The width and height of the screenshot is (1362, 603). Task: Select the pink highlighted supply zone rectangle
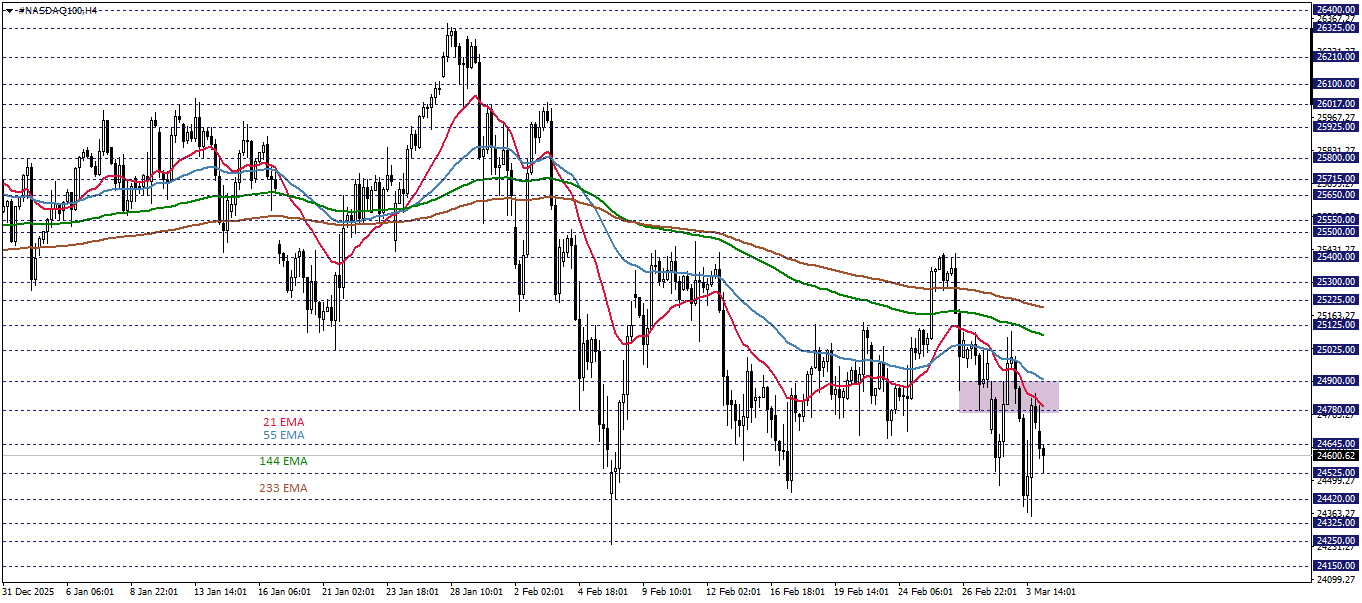[1008, 396]
